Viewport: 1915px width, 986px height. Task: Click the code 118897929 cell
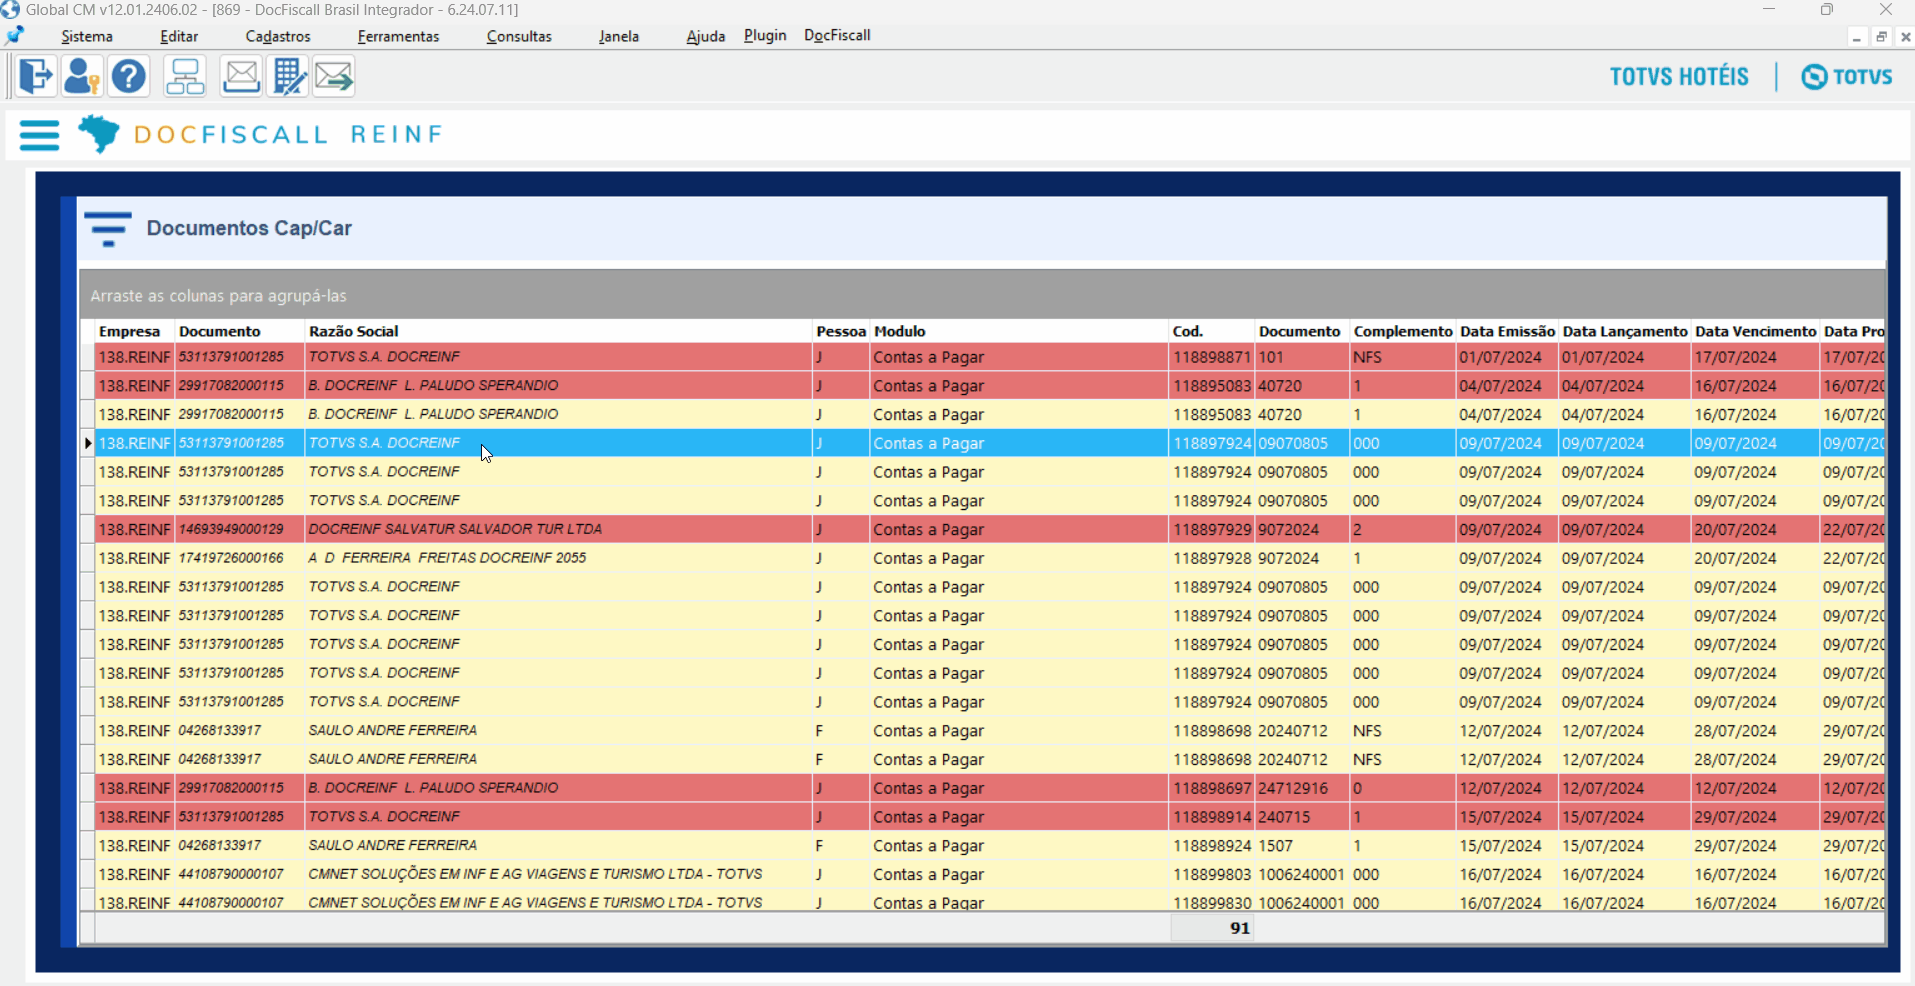1212,530
